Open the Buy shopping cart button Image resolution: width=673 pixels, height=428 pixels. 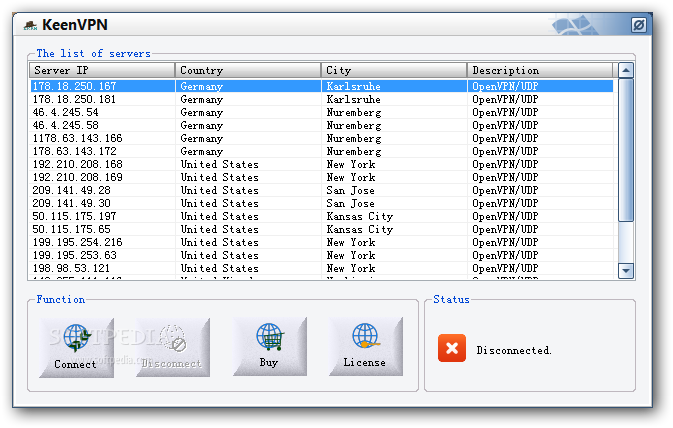pos(270,347)
